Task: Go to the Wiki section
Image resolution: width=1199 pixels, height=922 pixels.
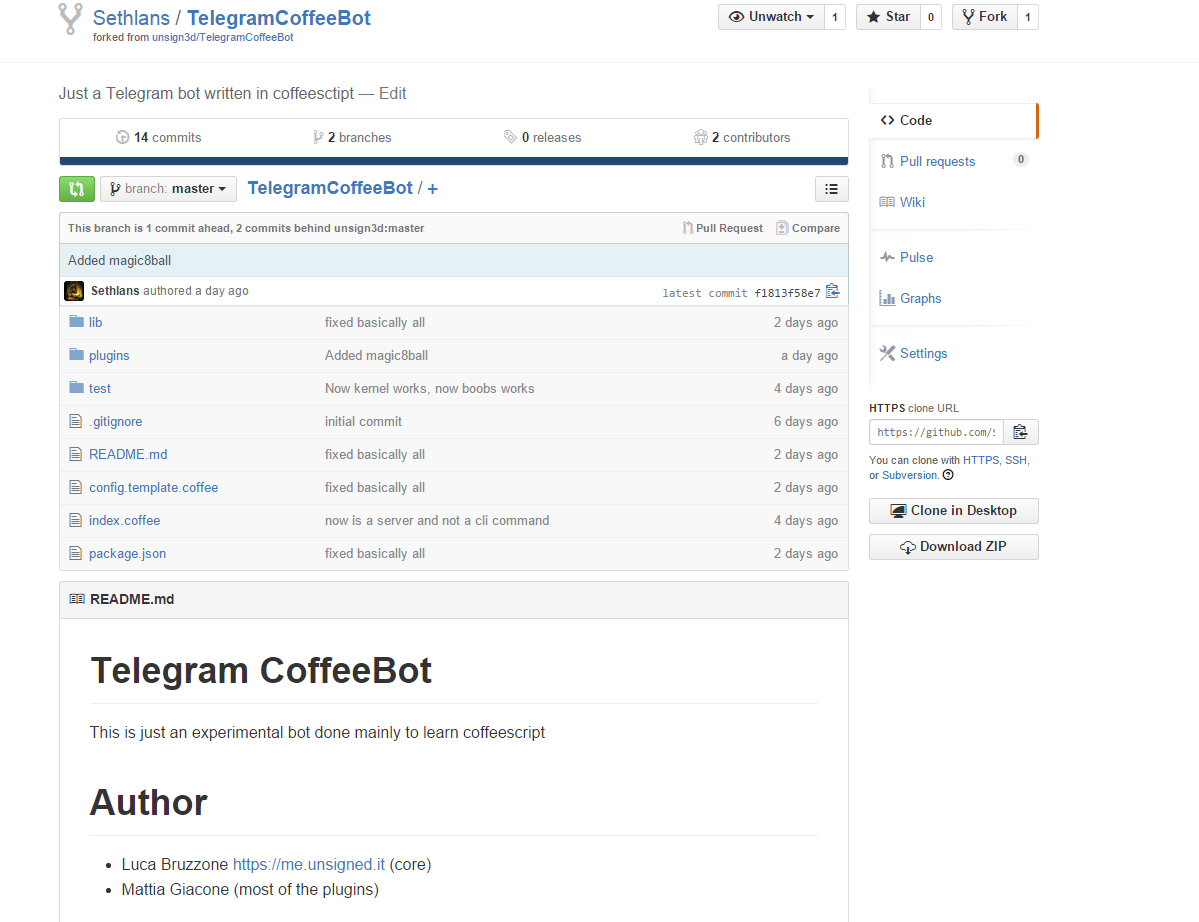Action: tap(912, 202)
